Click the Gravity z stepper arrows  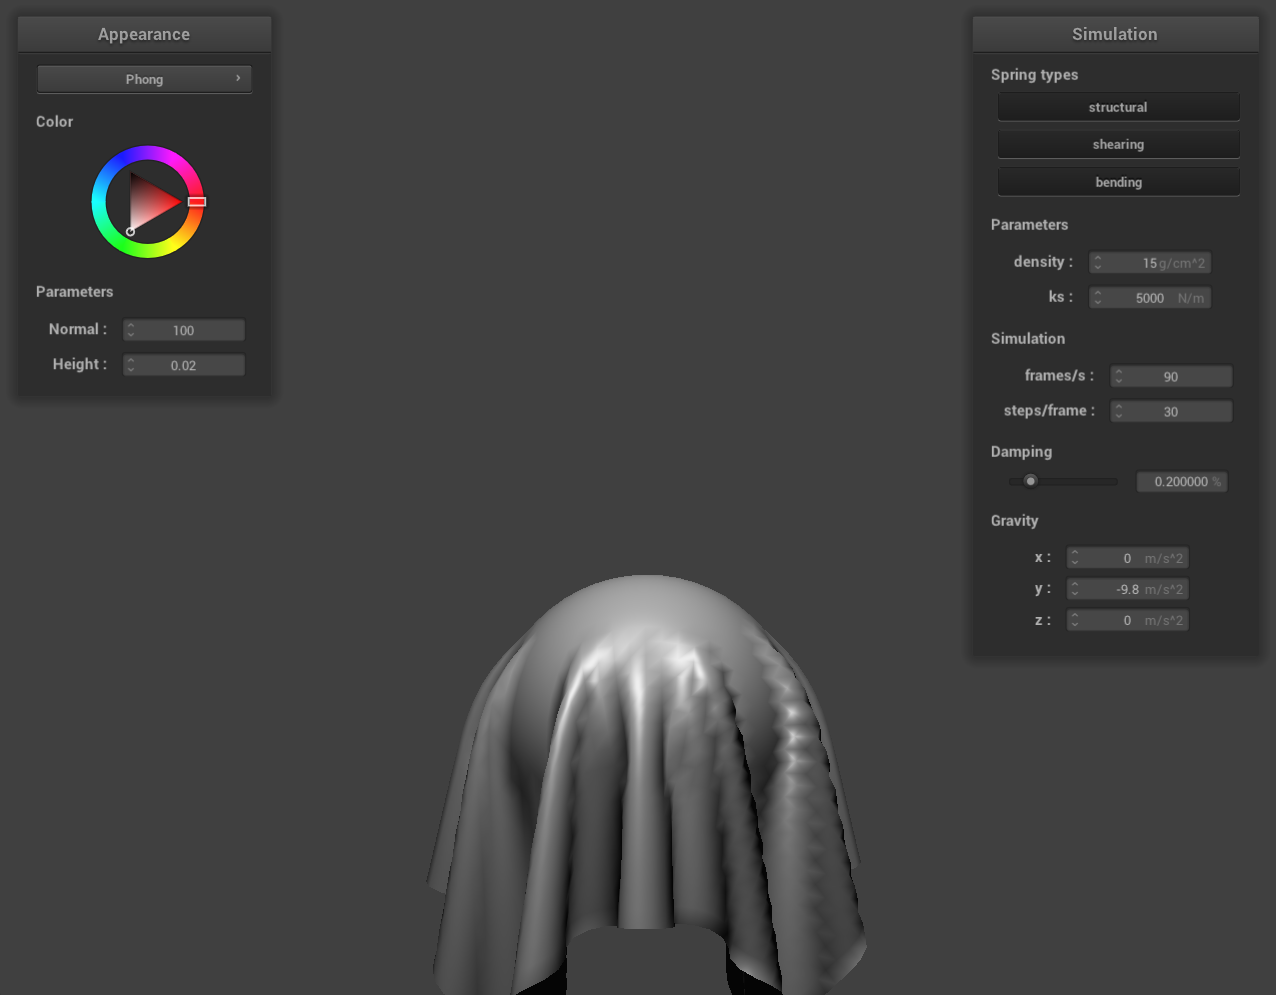(x=1075, y=620)
